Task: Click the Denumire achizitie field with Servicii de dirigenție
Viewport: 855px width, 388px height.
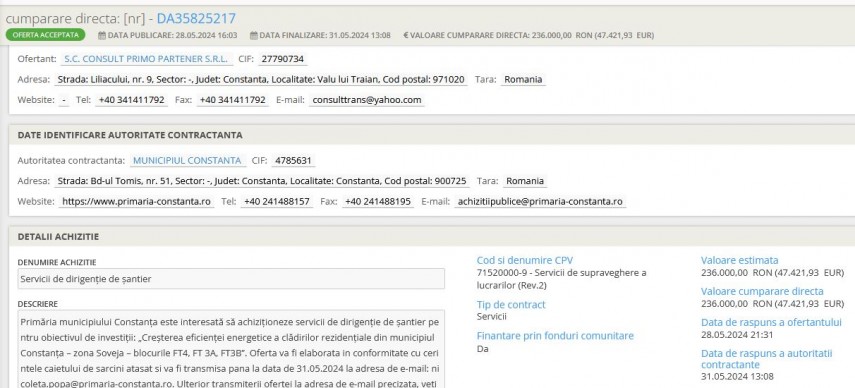Action: 231,279
